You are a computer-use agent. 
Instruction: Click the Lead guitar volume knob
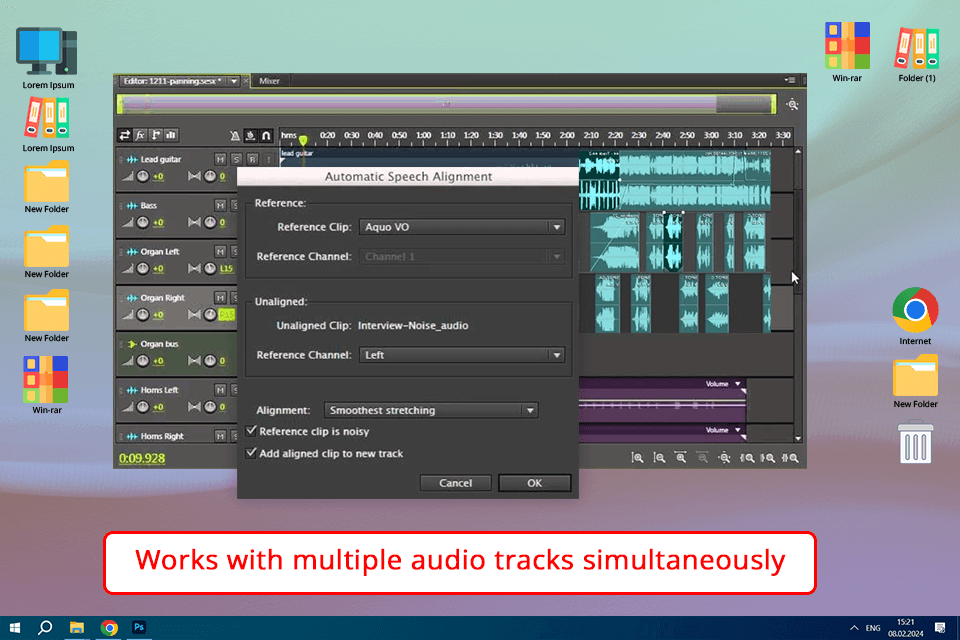[x=143, y=176]
